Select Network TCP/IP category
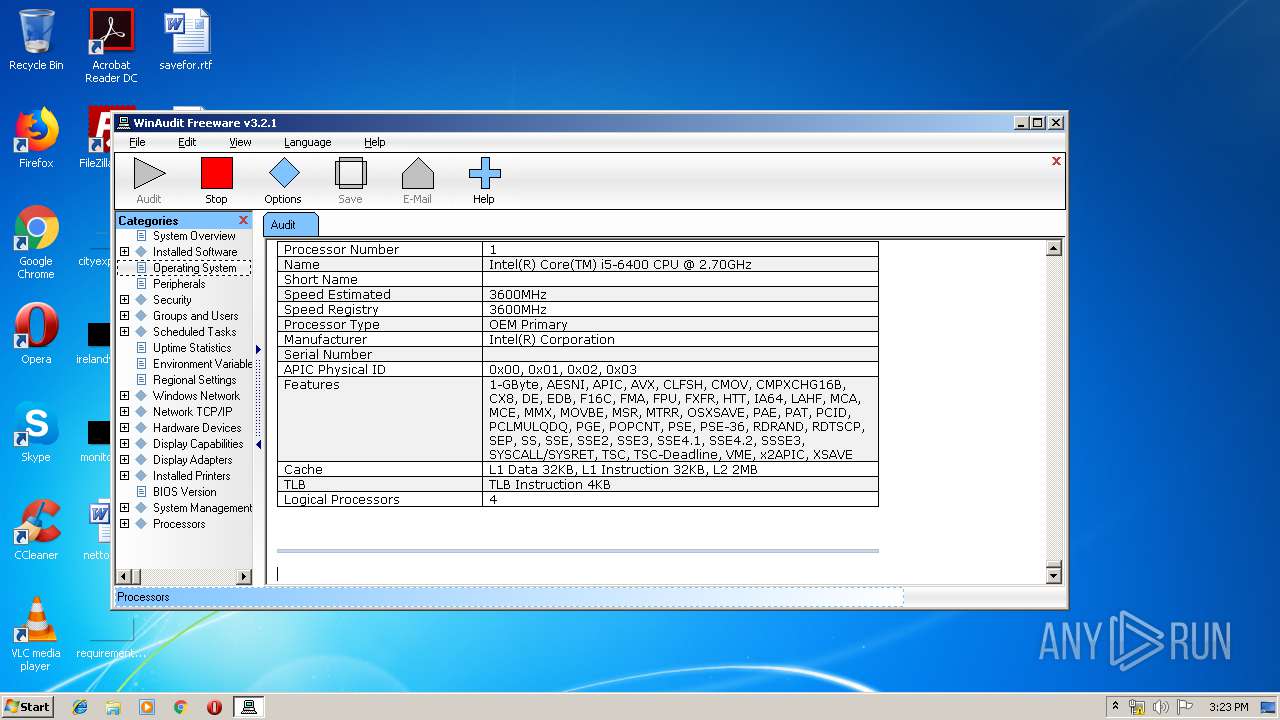Image resolution: width=1280 pixels, height=720 pixels. point(192,412)
